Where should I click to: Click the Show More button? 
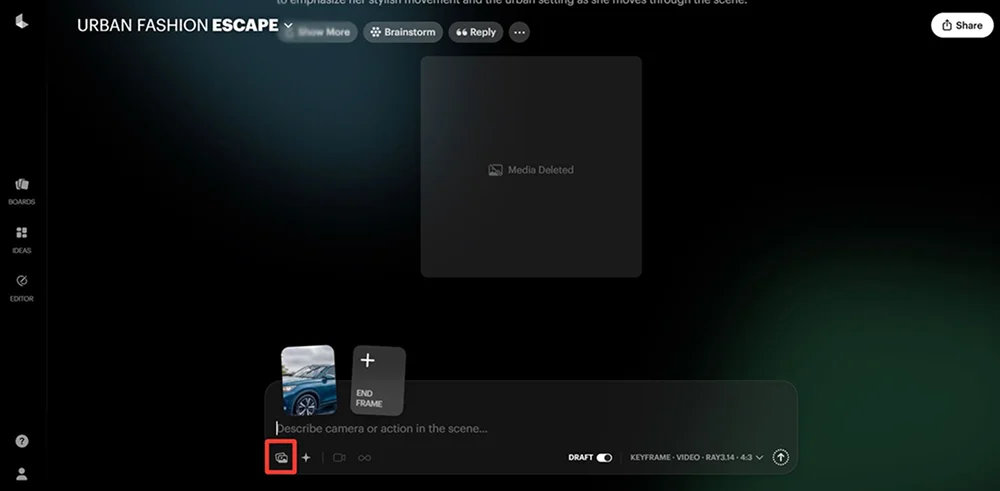coord(318,32)
